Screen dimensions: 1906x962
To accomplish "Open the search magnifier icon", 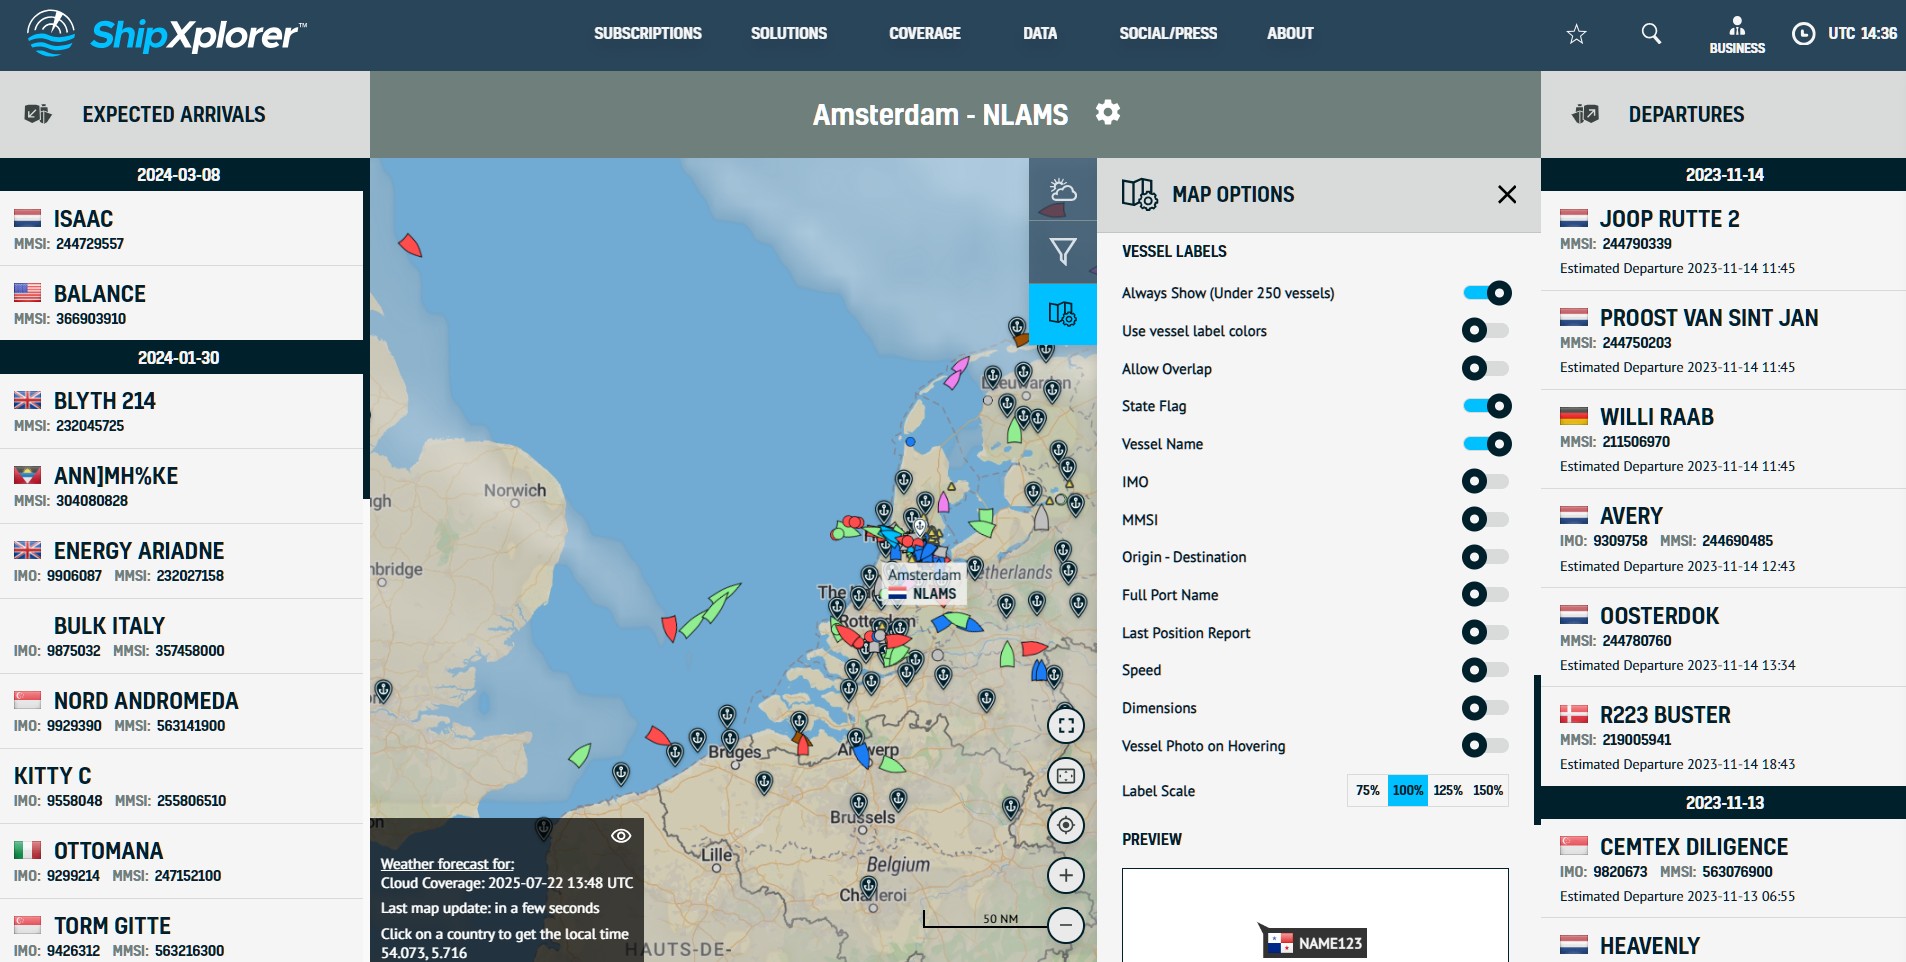I will pyautogui.click(x=1651, y=34).
